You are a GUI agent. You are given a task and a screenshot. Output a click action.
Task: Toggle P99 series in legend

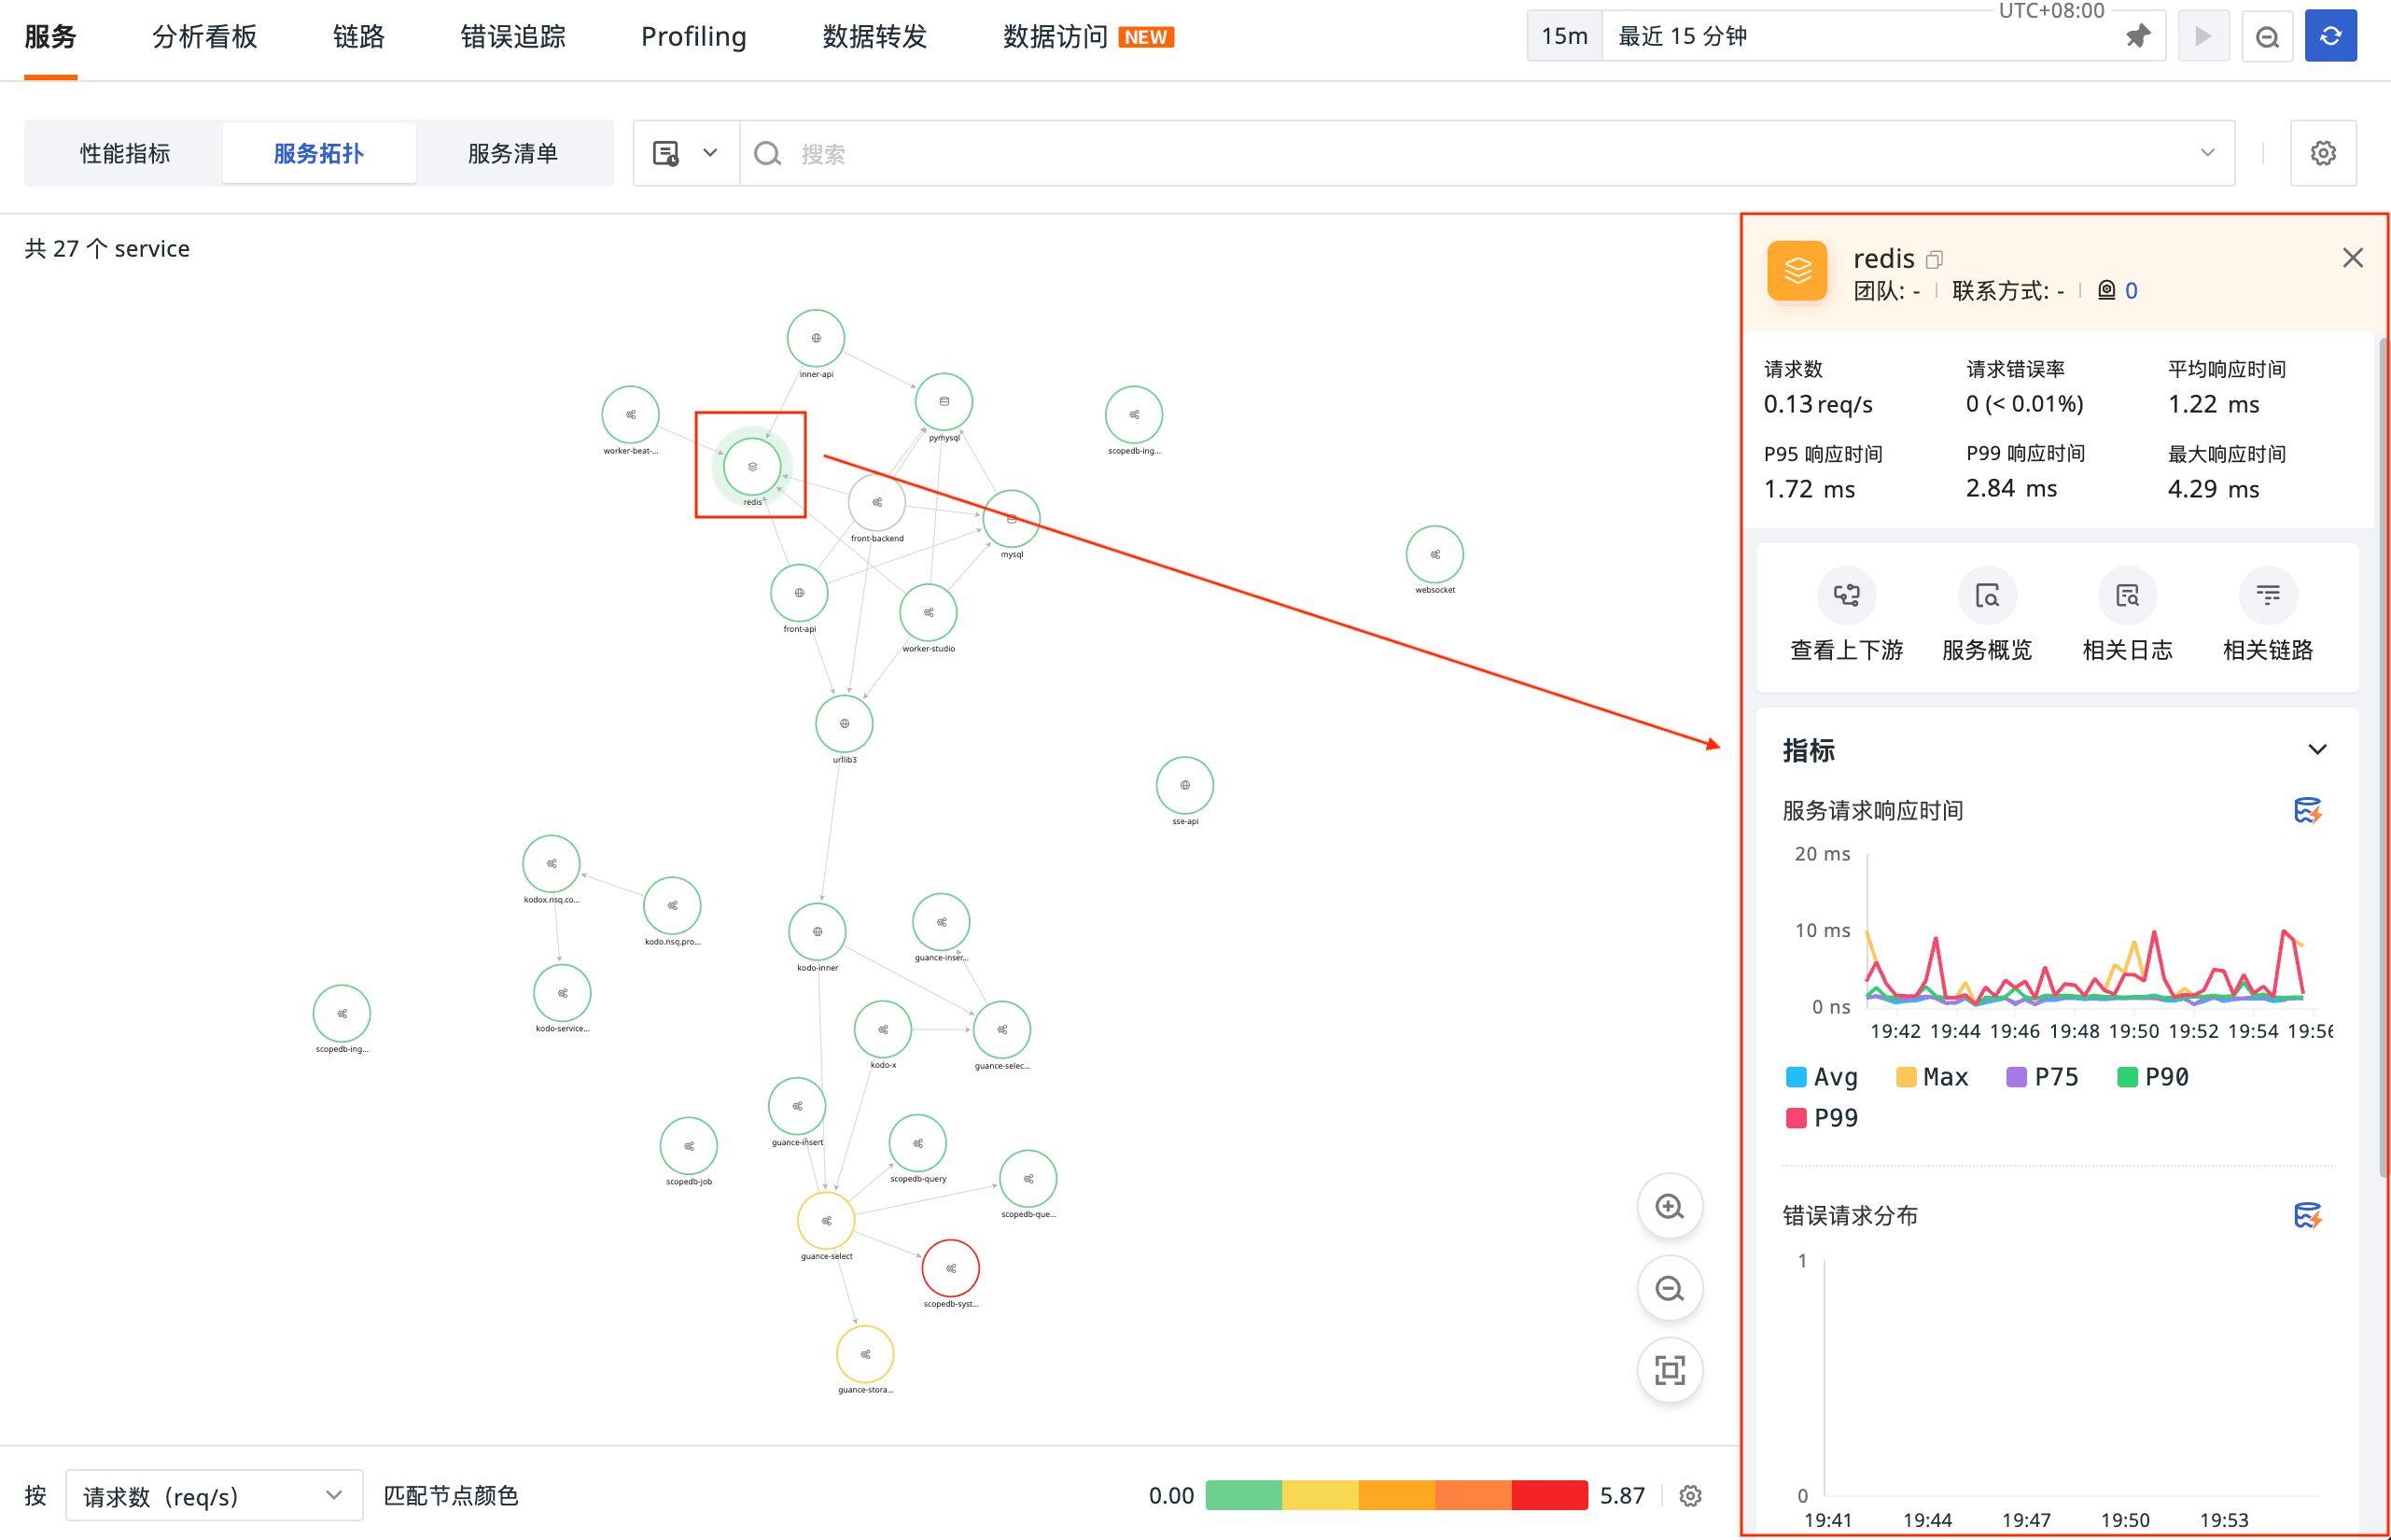click(1822, 1118)
